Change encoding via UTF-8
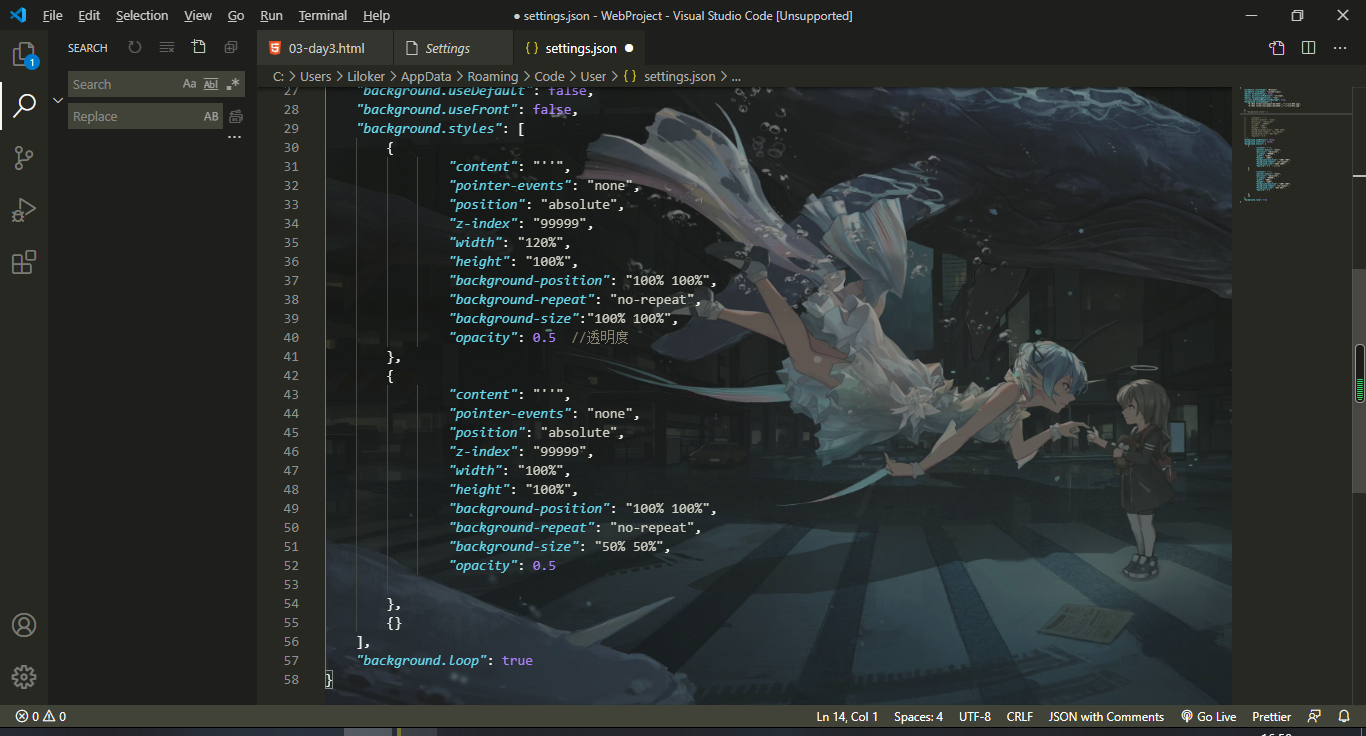 975,717
